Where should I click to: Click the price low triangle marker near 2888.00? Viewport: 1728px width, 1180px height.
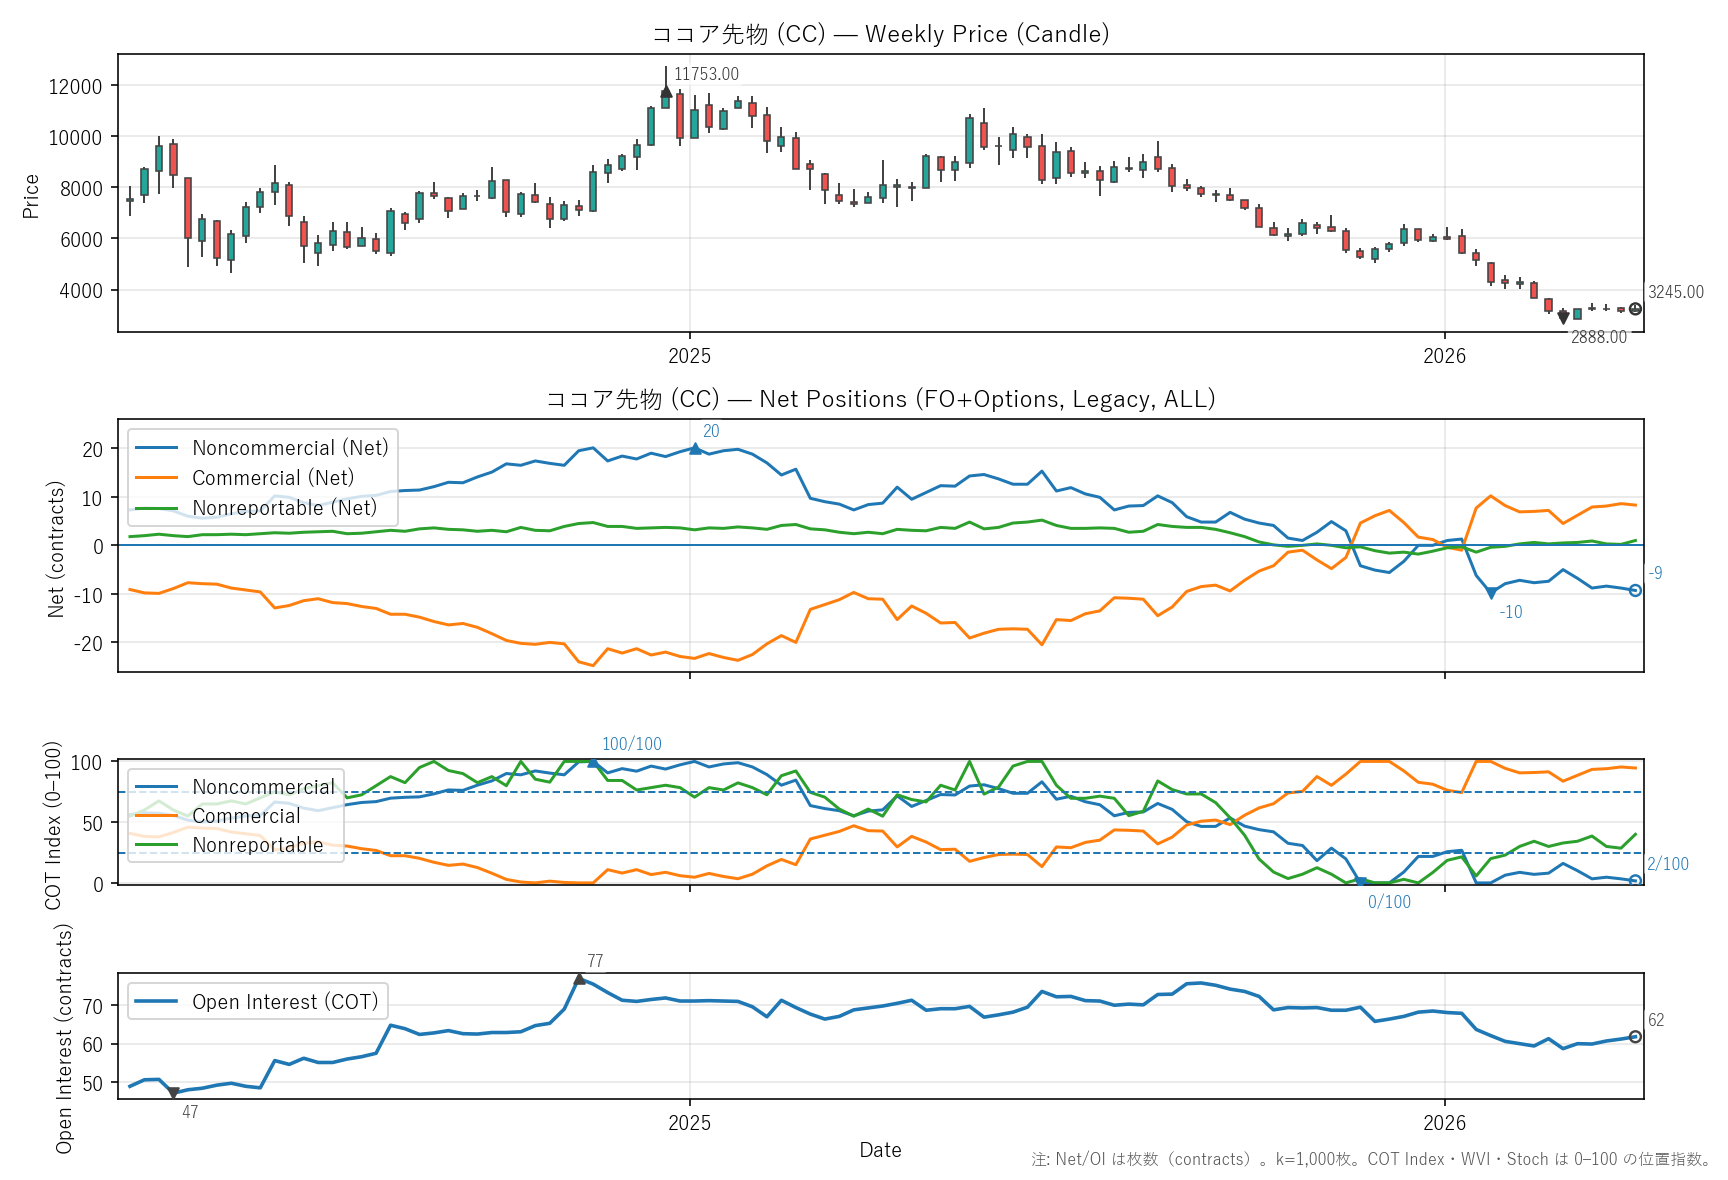point(1563,318)
